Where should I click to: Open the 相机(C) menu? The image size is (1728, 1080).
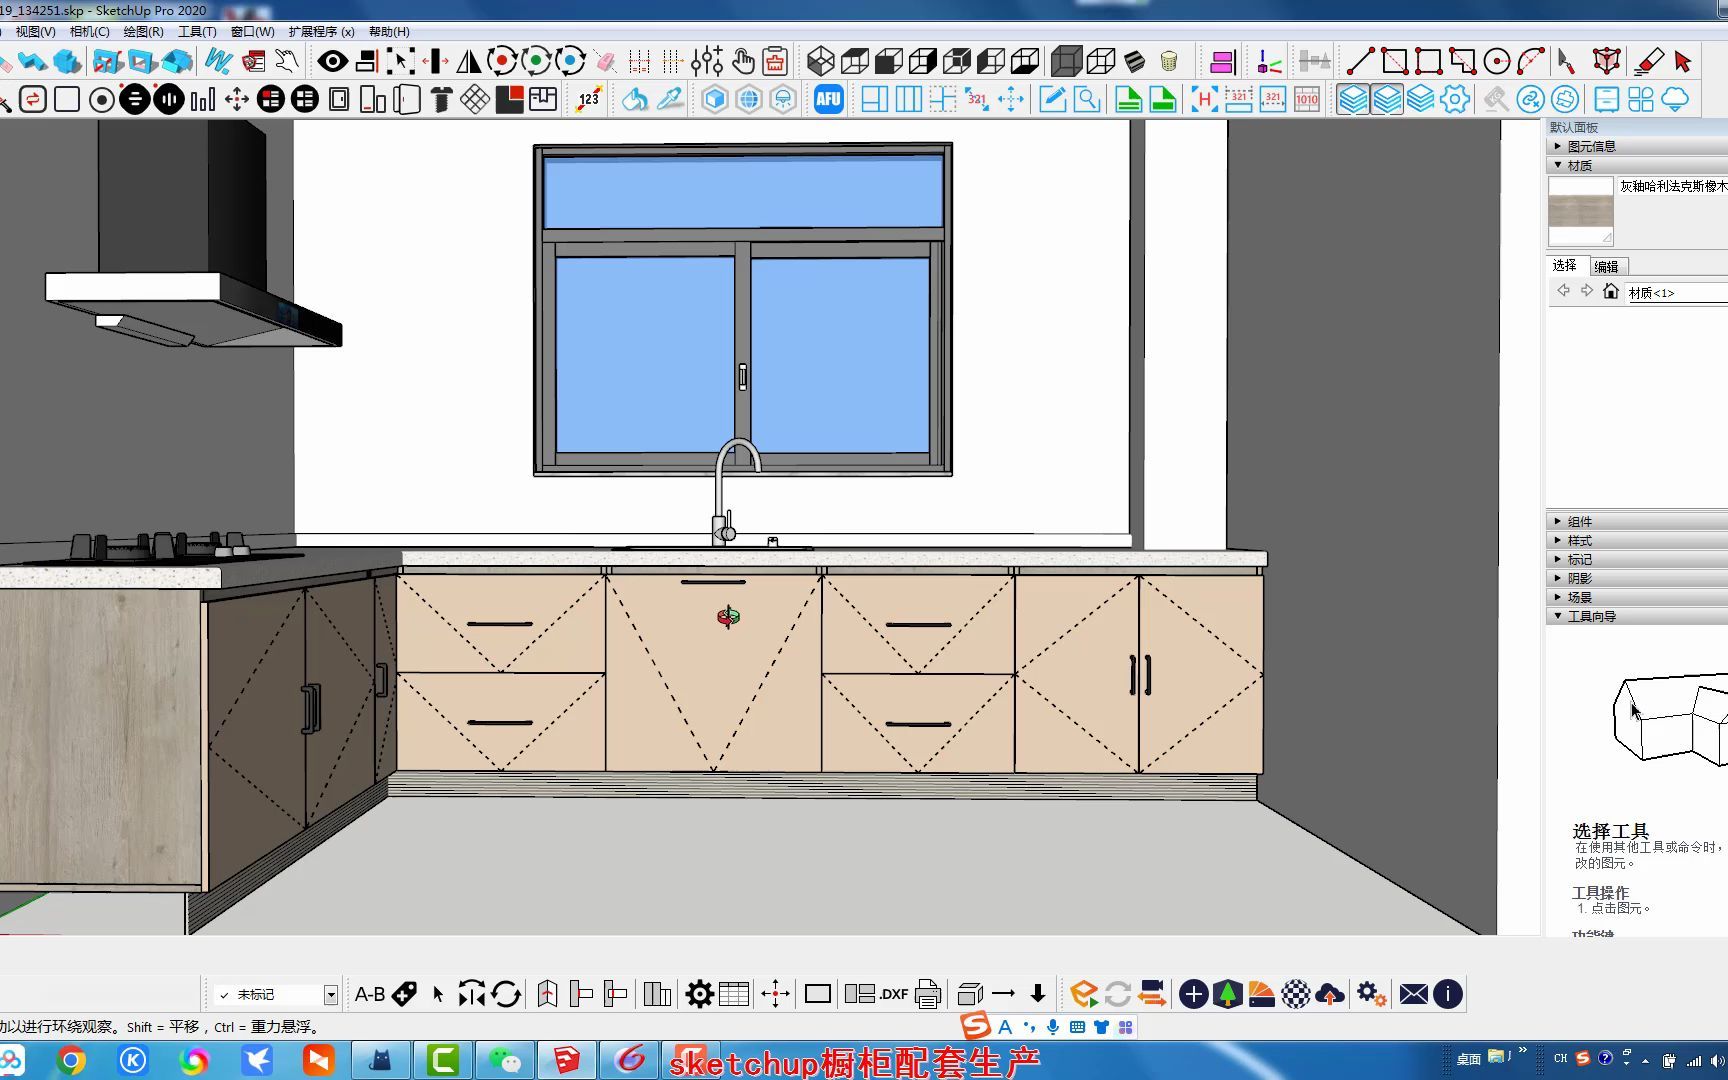click(90, 32)
